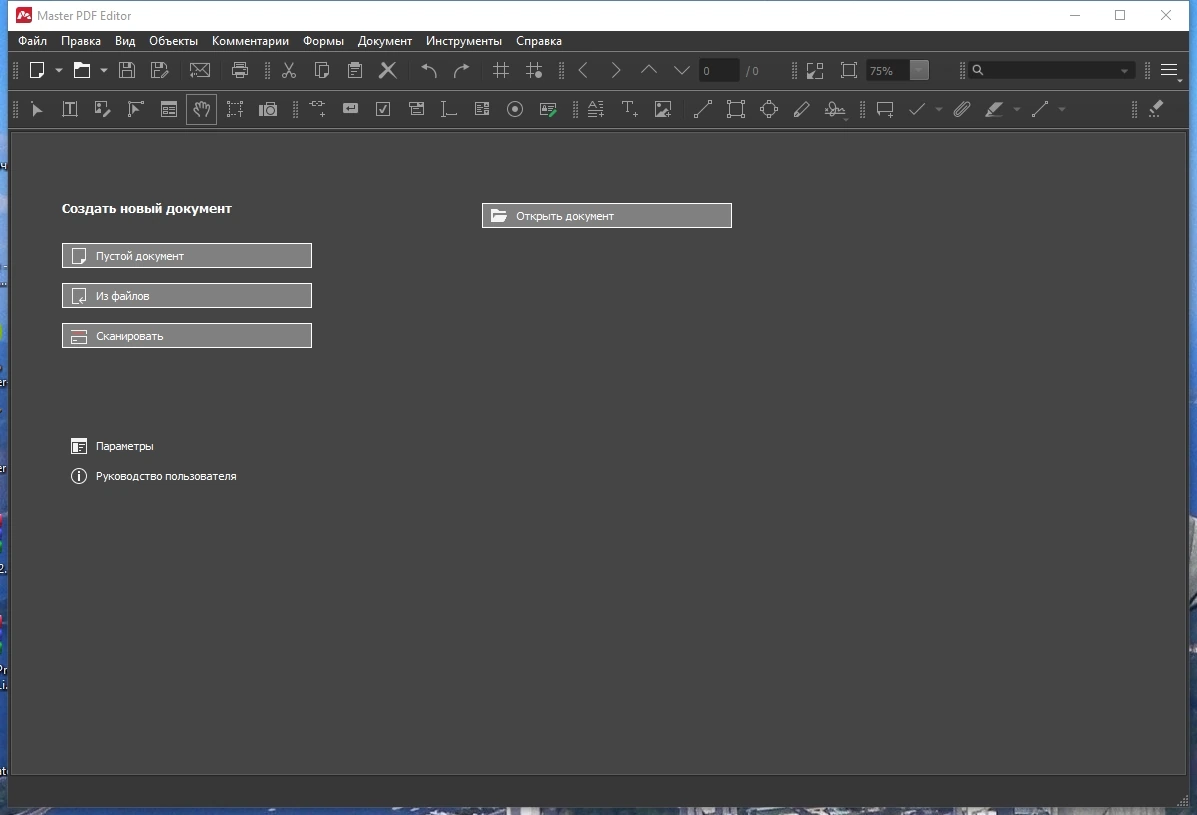Click the handwritten signature tool
The width and height of the screenshot is (1197, 815).
point(835,110)
